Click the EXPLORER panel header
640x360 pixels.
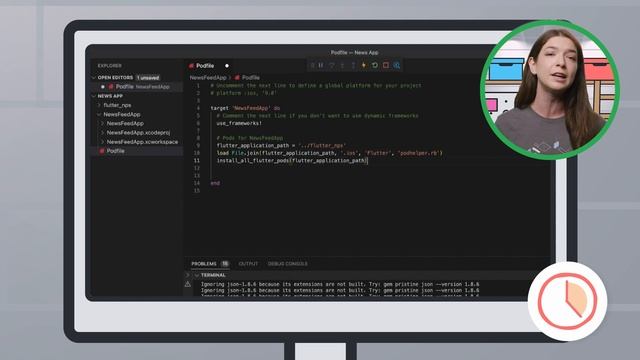[x=109, y=66]
